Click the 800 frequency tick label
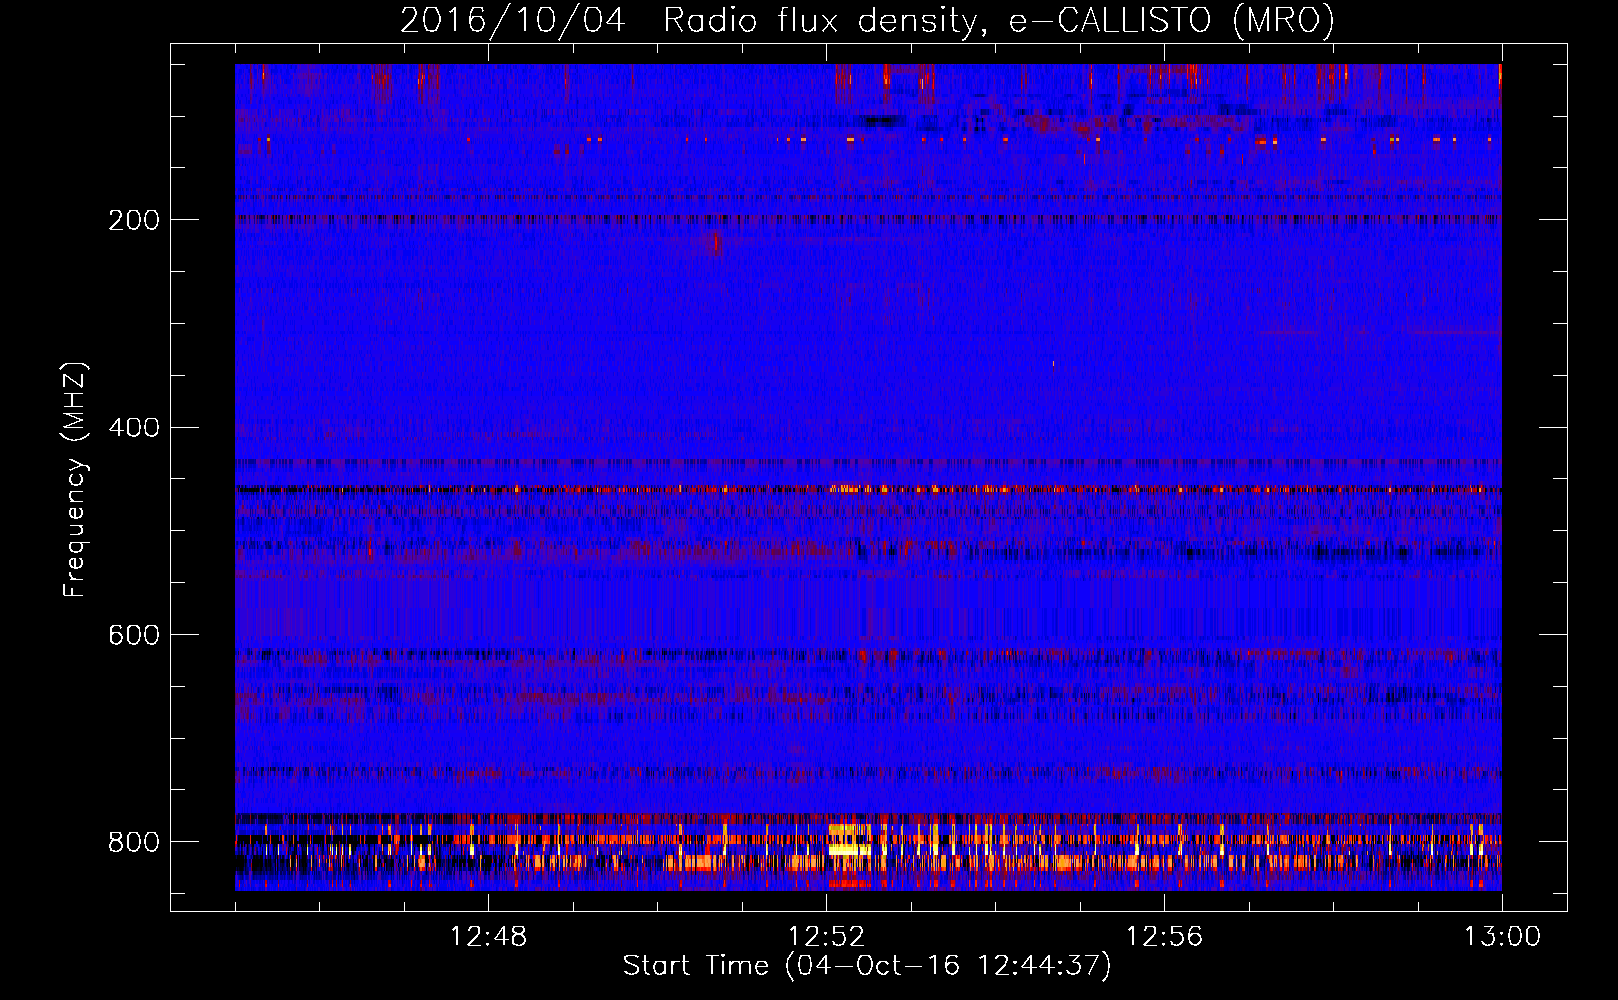 tap(134, 842)
